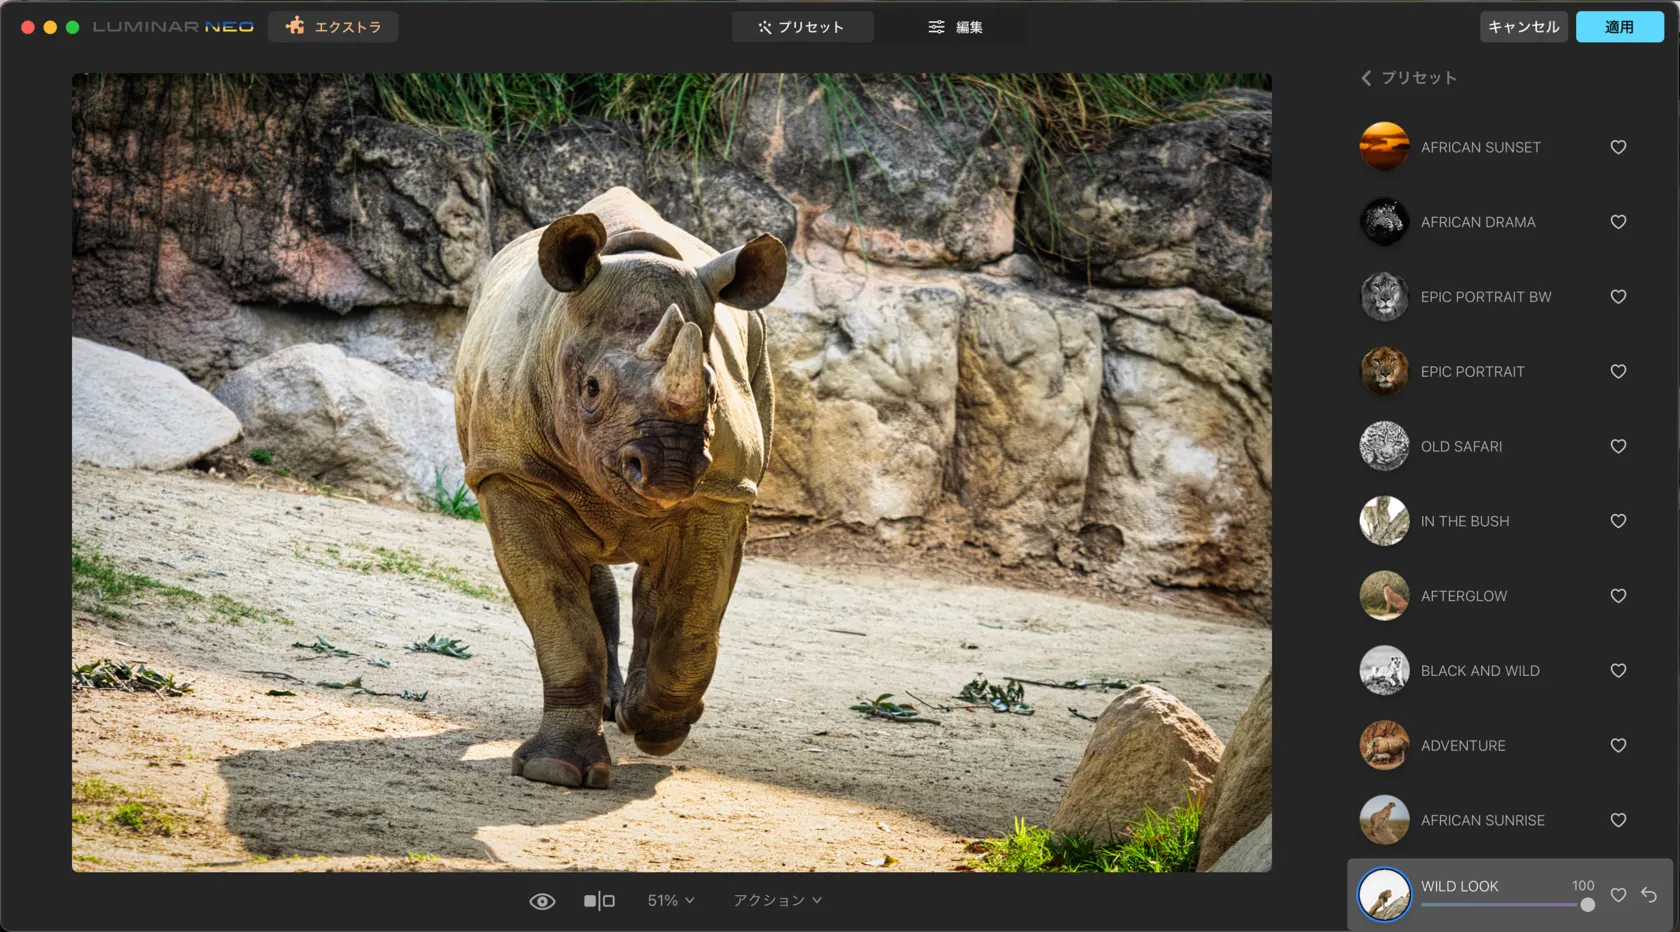Screen dimensions: 1680x932
Task: Expand the アクション dropdown menu
Action: pos(777,901)
